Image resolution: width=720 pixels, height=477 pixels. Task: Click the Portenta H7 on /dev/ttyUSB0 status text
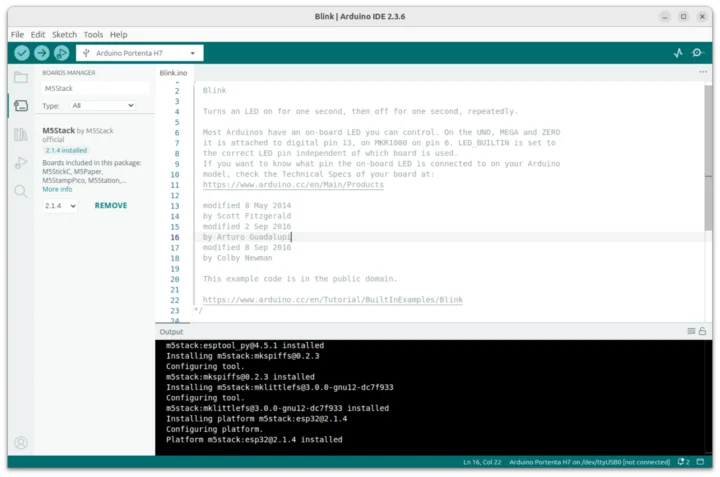(589, 462)
